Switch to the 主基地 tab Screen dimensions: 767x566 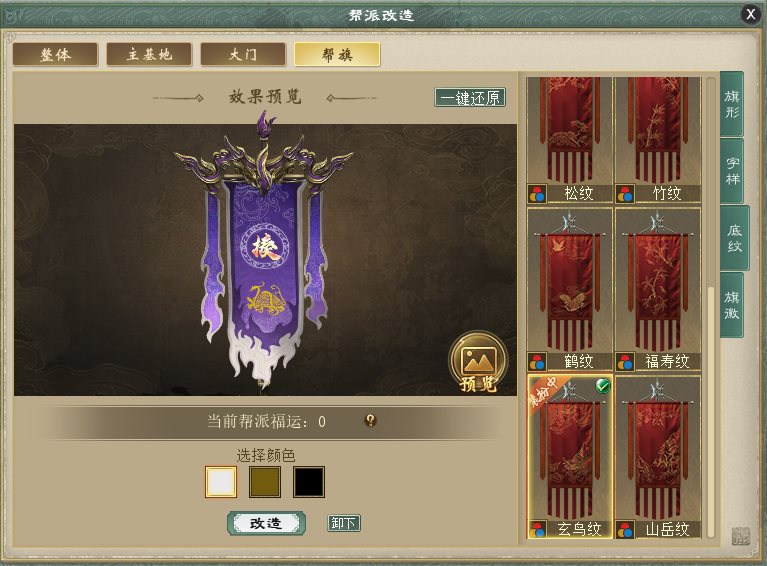point(149,54)
